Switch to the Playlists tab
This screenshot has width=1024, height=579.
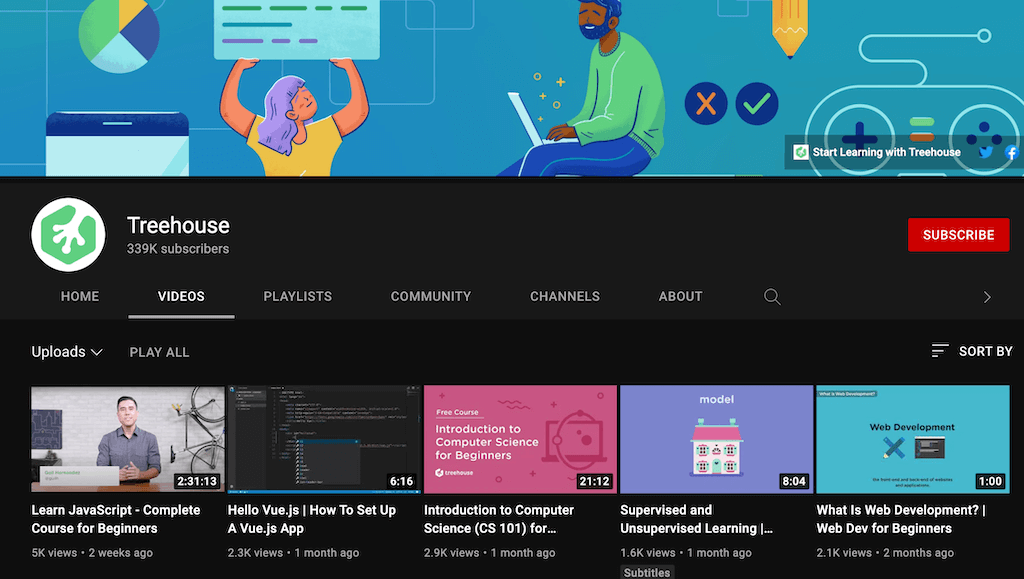298,296
